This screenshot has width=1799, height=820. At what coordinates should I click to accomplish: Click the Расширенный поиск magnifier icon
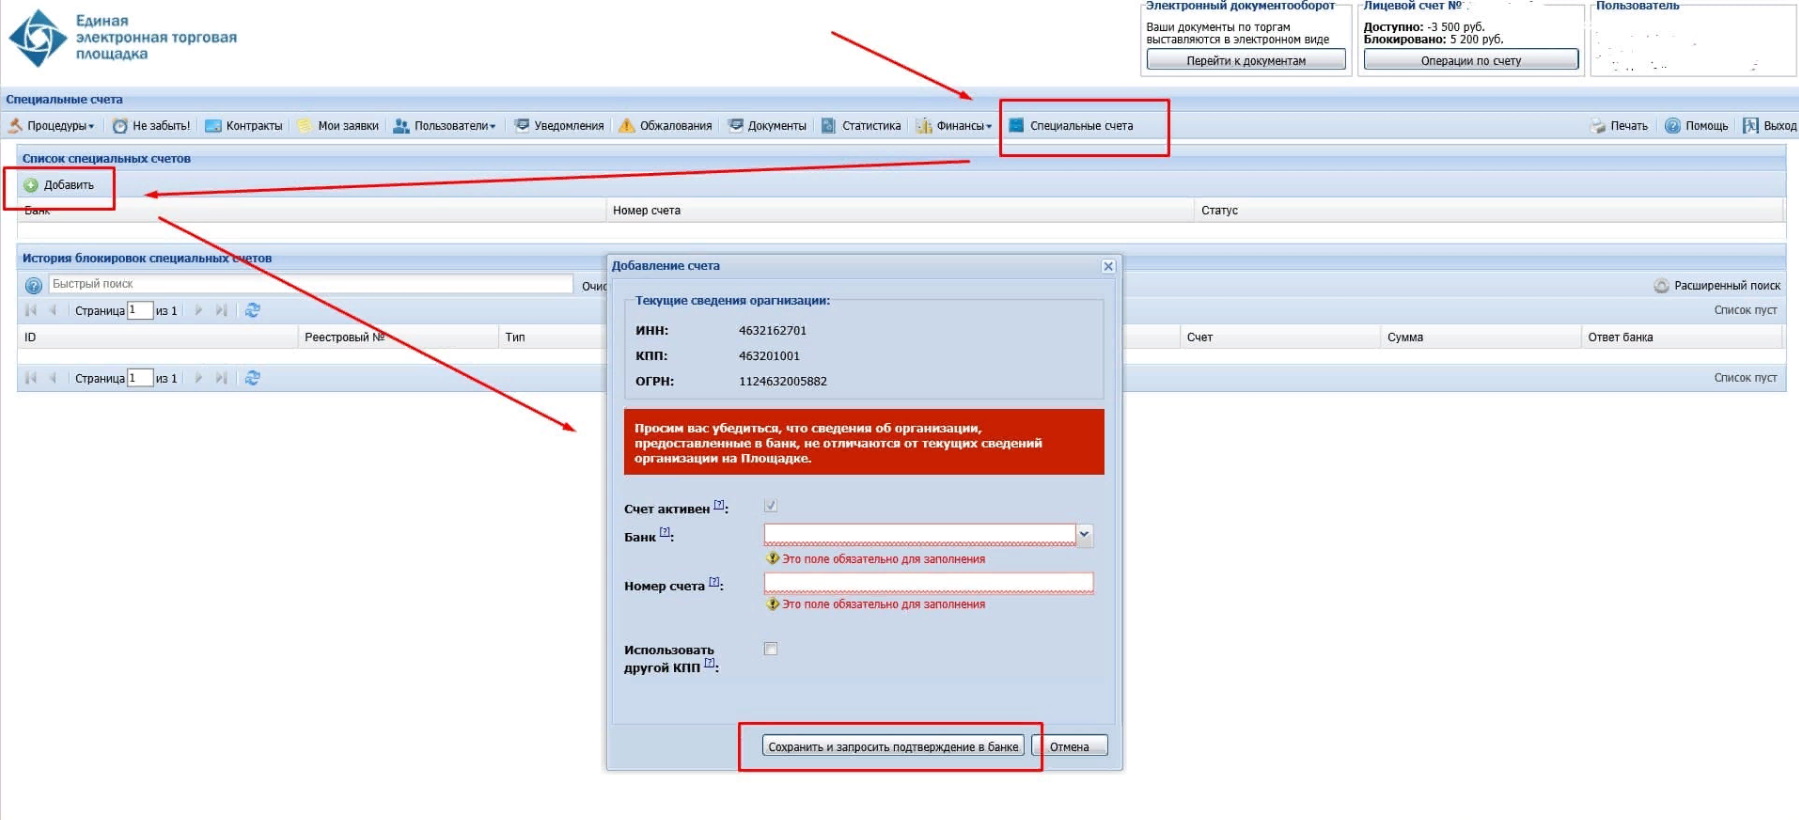[1661, 286]
